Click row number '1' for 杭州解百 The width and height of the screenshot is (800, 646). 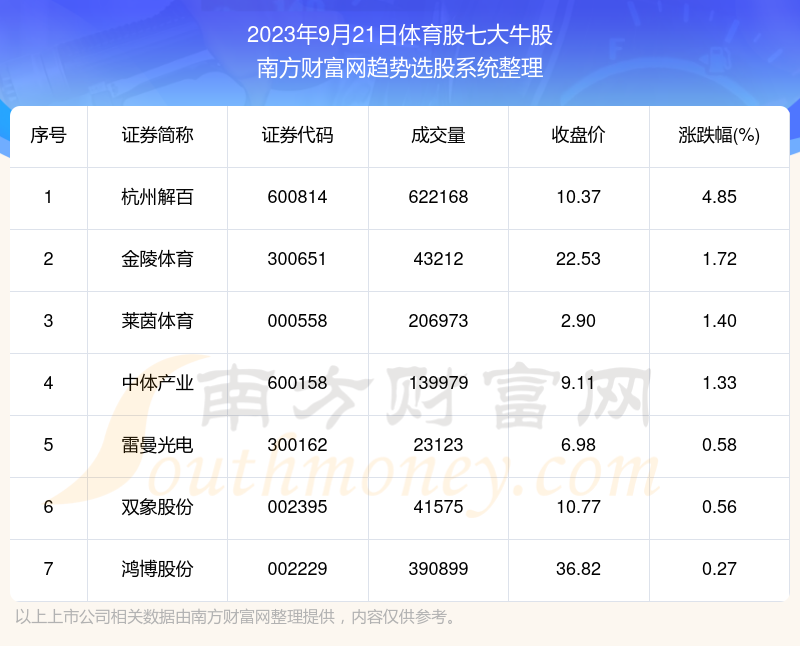pyautogui.click(x=48, y=197)
